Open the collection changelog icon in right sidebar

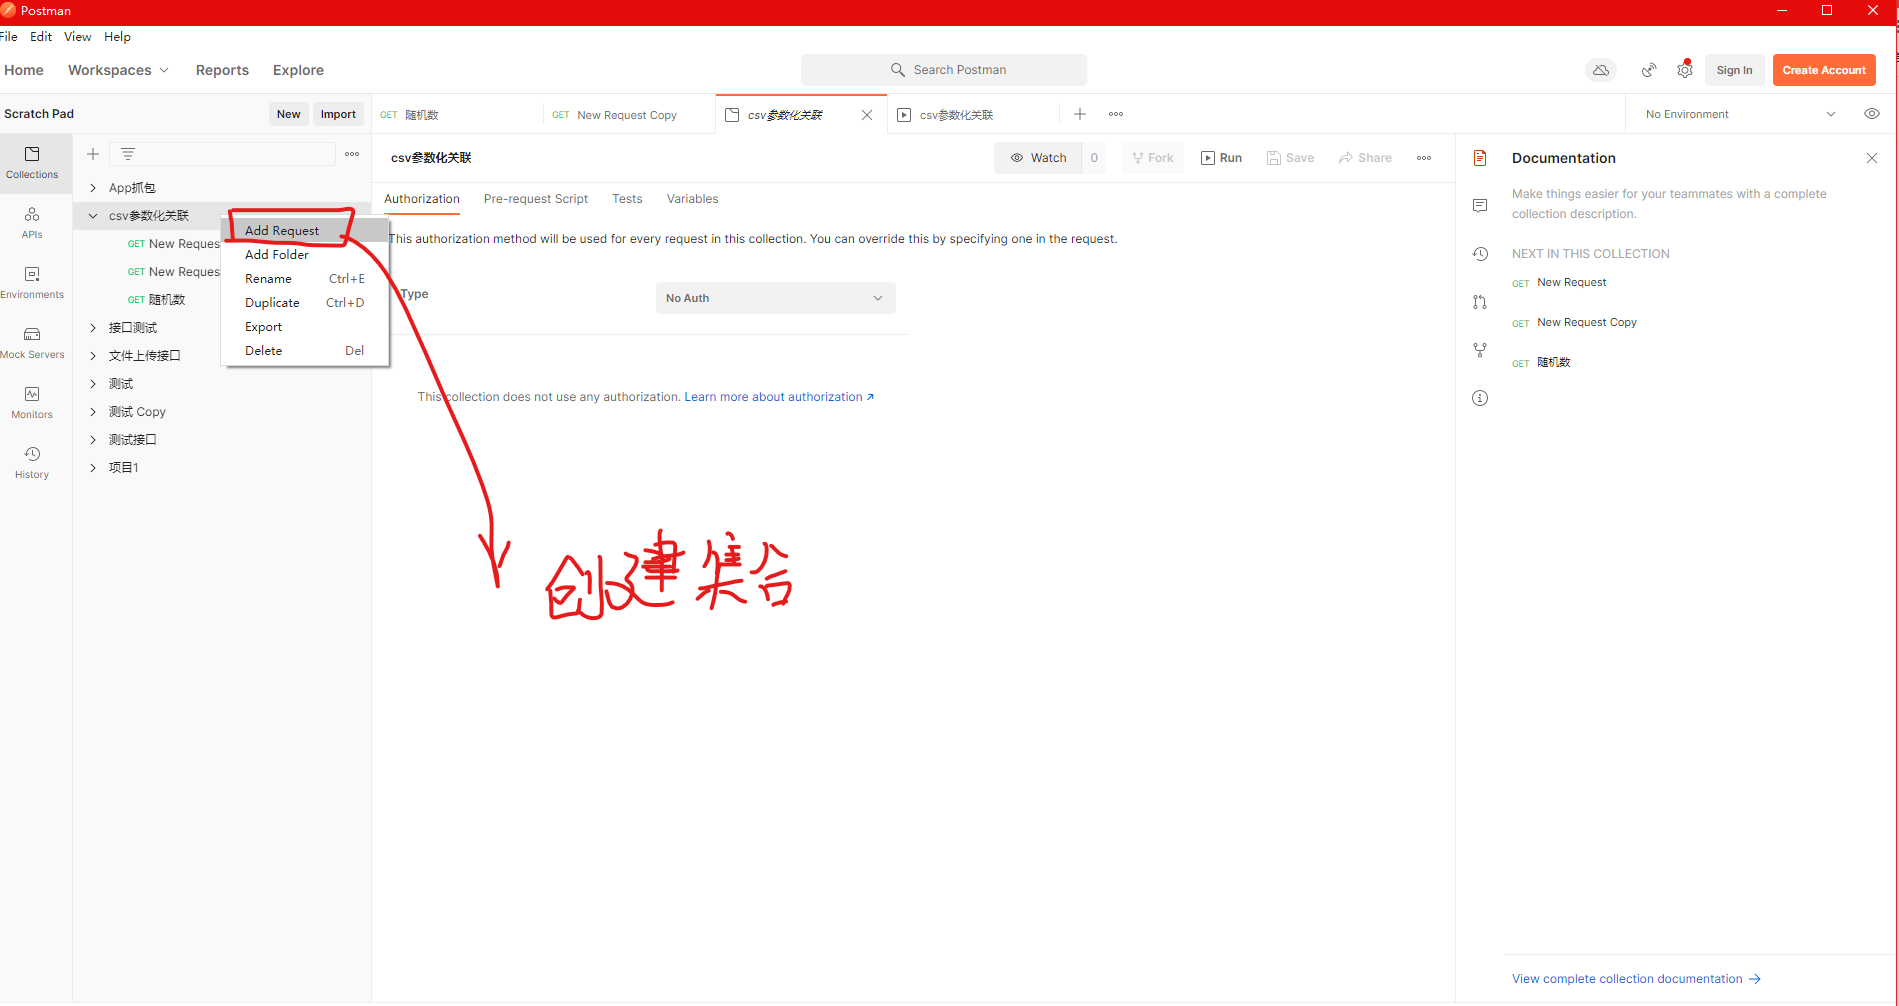tap(1480, 254)
